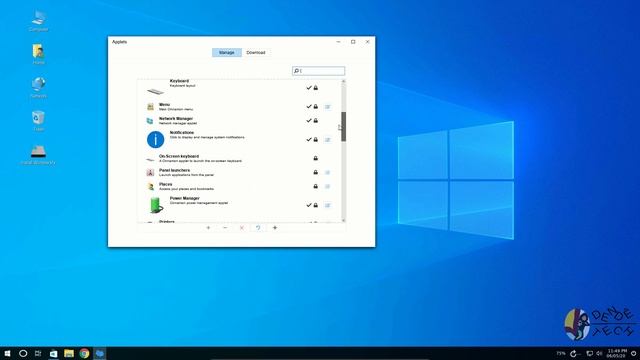The width and height of the screenshot is (640, 360).
Task: Focus the applet search field
Action: tap(318, 71)
